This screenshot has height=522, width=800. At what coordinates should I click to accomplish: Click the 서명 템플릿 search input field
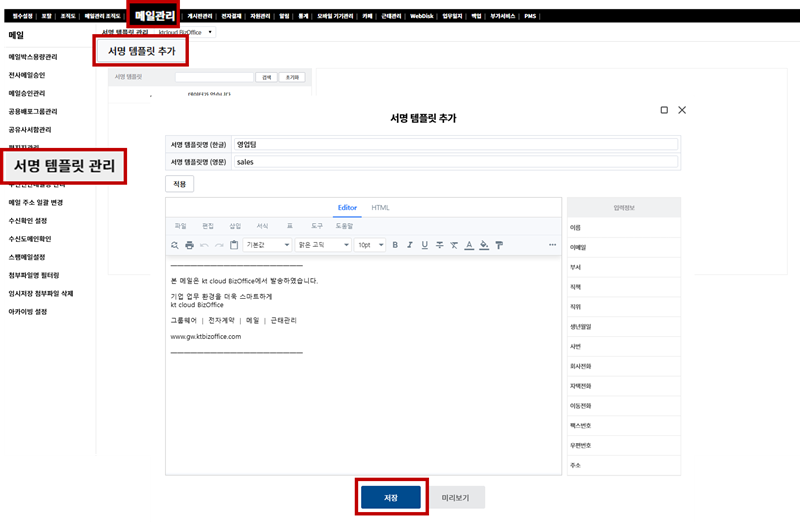(214, 77)
